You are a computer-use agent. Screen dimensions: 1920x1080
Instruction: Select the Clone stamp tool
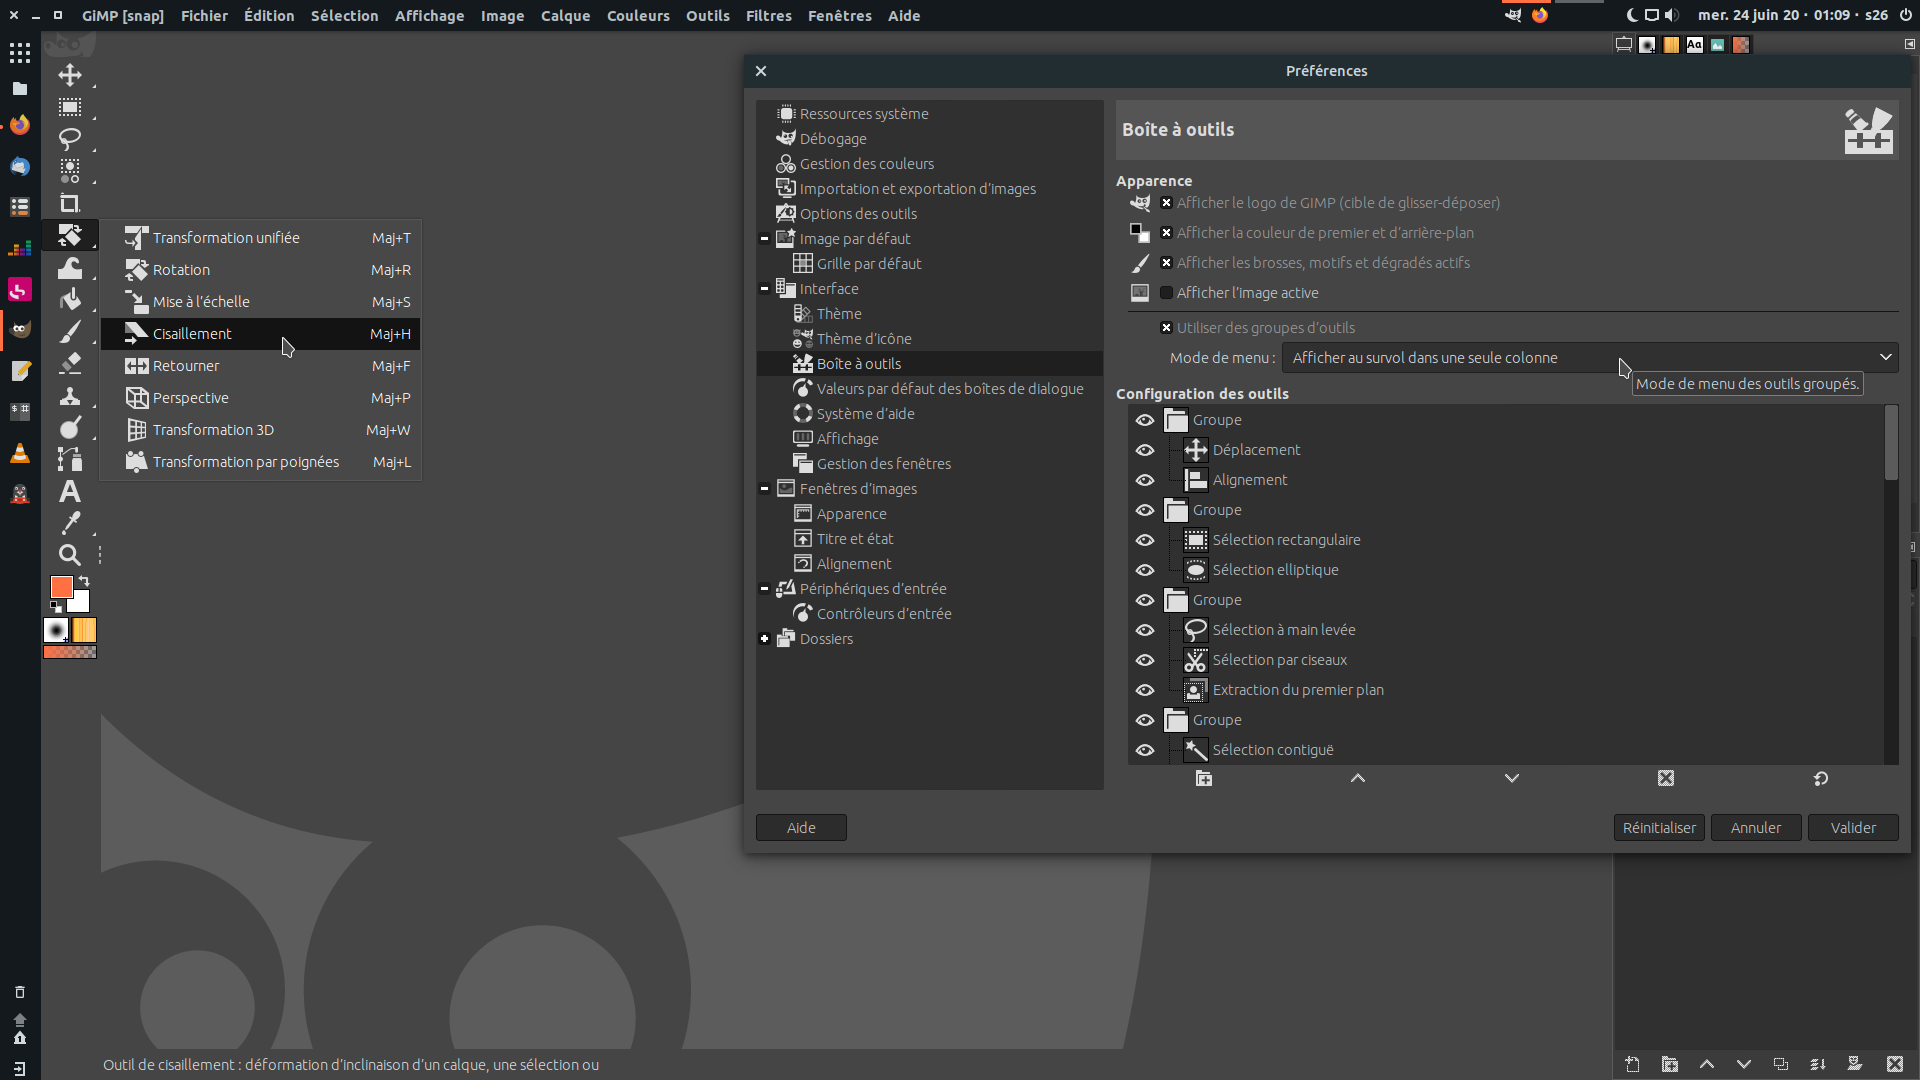pos(69,395)
